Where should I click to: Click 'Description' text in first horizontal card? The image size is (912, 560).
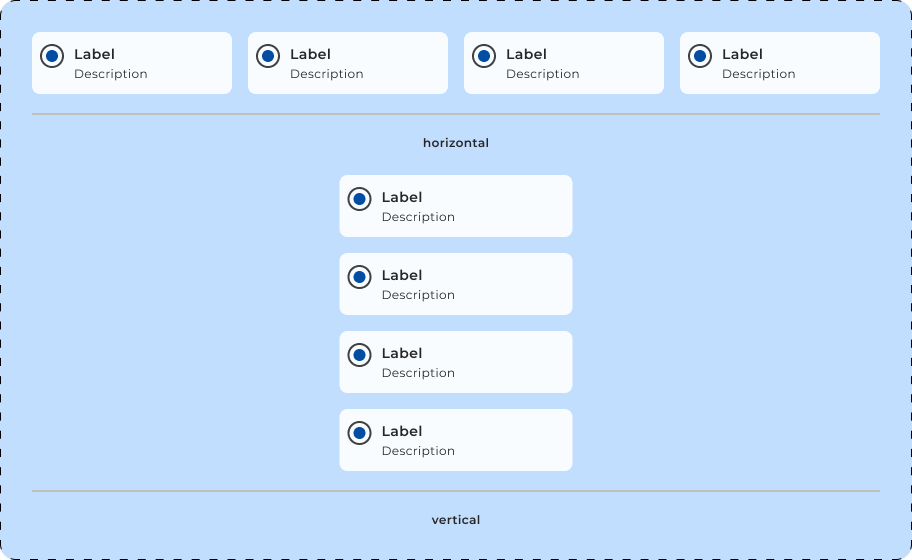[x=110, y=74]
